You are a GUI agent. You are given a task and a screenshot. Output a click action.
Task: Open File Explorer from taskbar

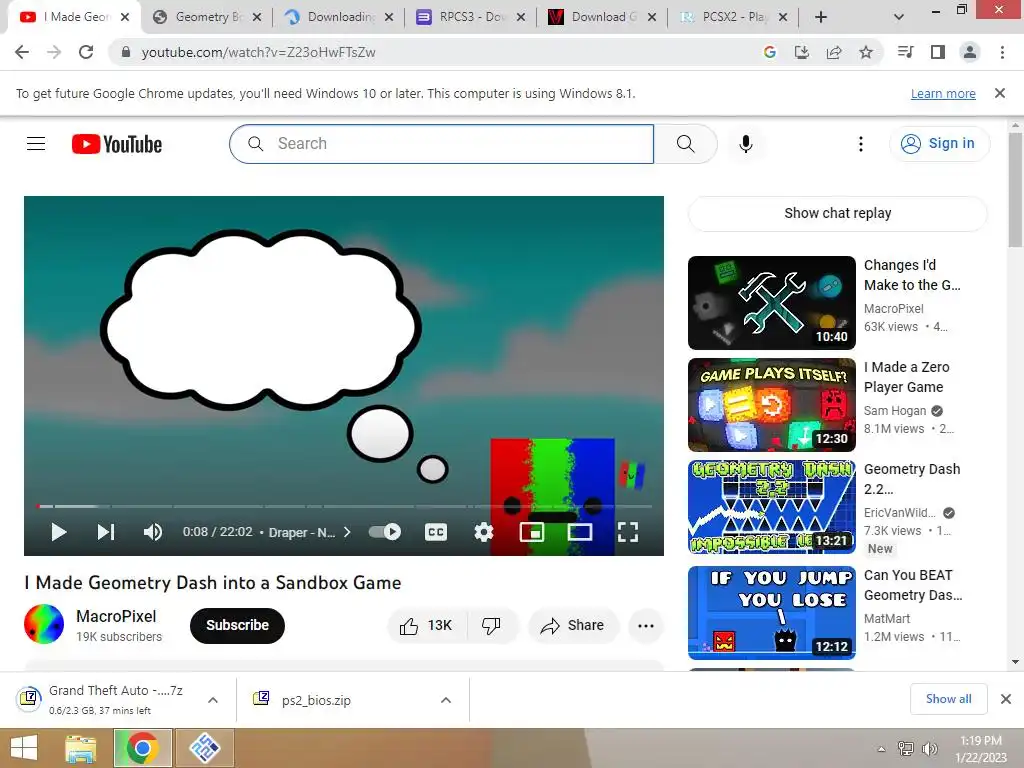[81, 749]
